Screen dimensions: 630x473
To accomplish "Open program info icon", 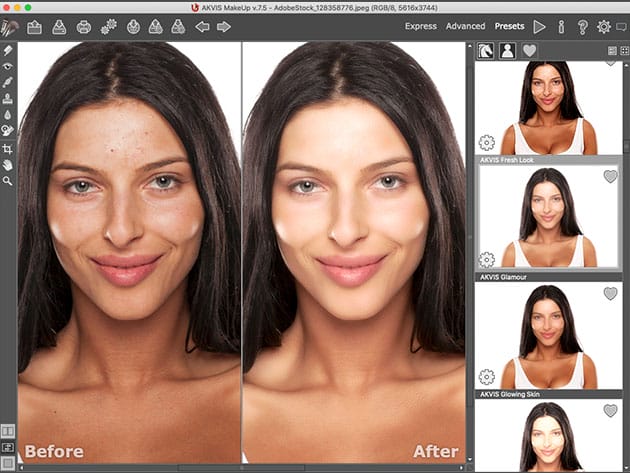I will tap(561, 27).
